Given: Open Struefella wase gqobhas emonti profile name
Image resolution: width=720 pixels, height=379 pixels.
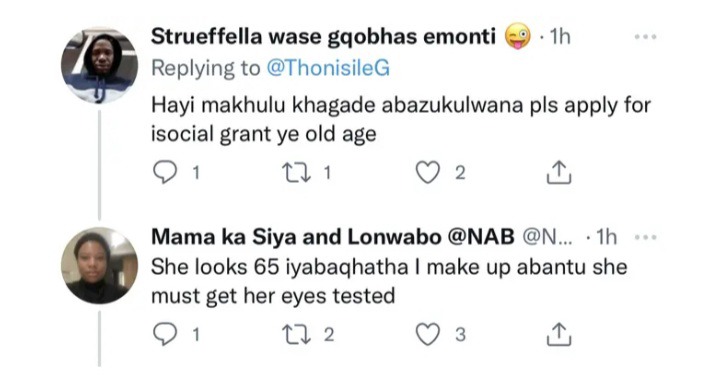Looking at the screenshot, I should tap(323, 37).
